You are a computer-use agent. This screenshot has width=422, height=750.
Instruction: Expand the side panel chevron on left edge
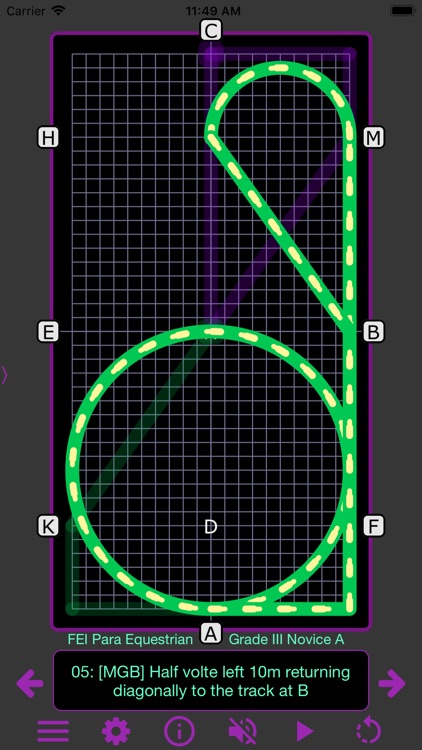click(5, 375)
